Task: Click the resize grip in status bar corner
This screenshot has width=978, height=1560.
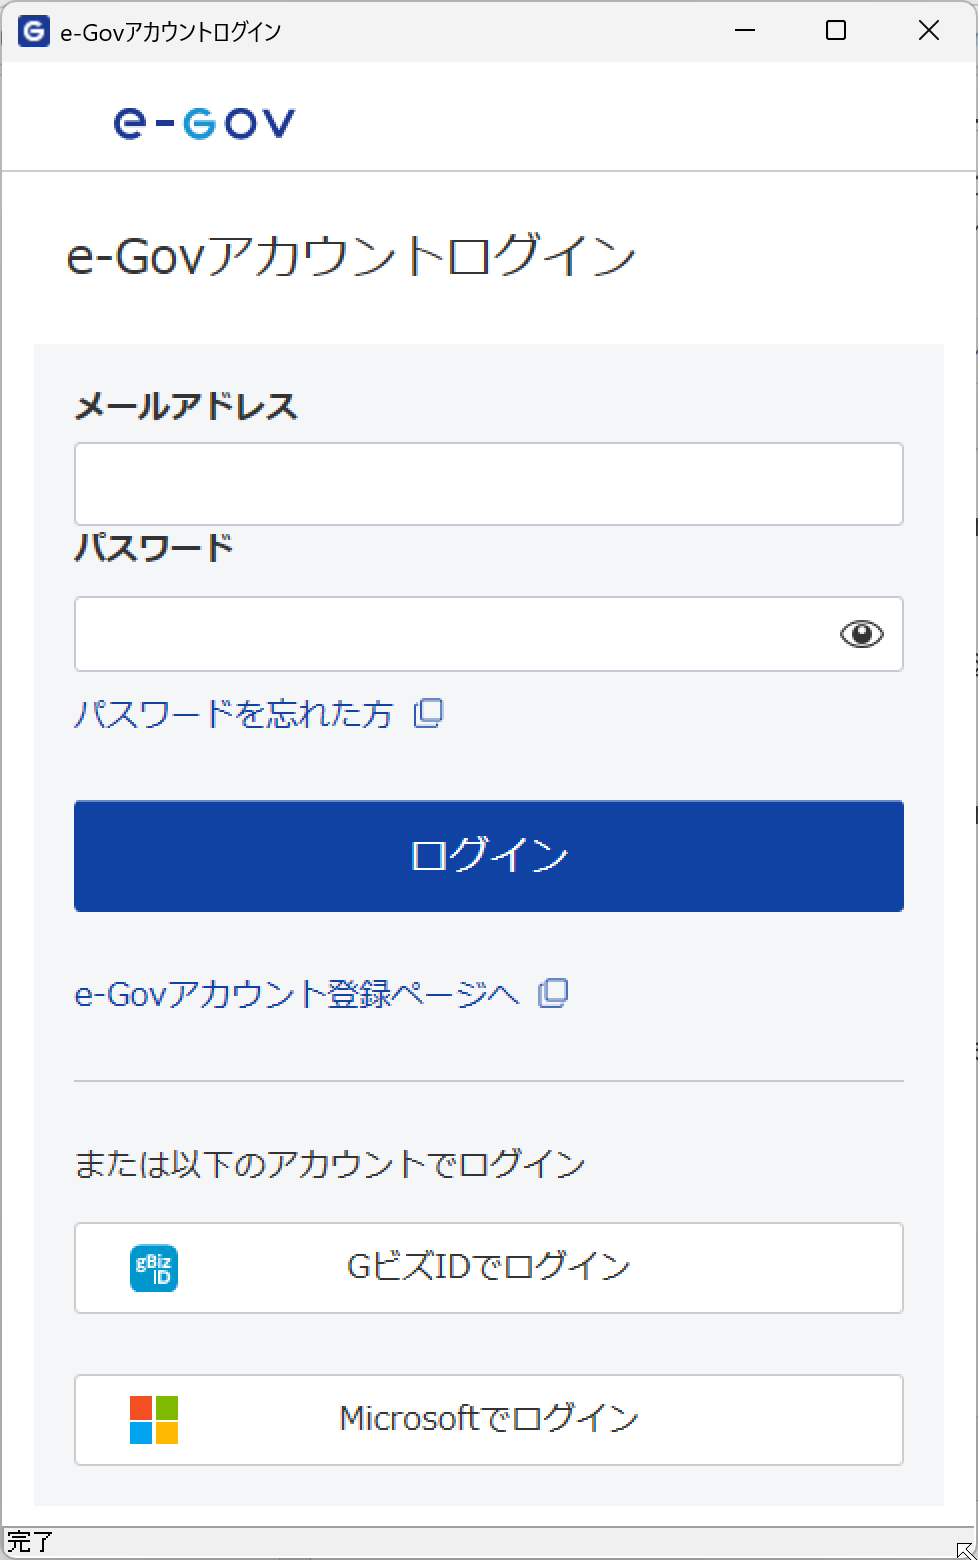Action: 964,1548
